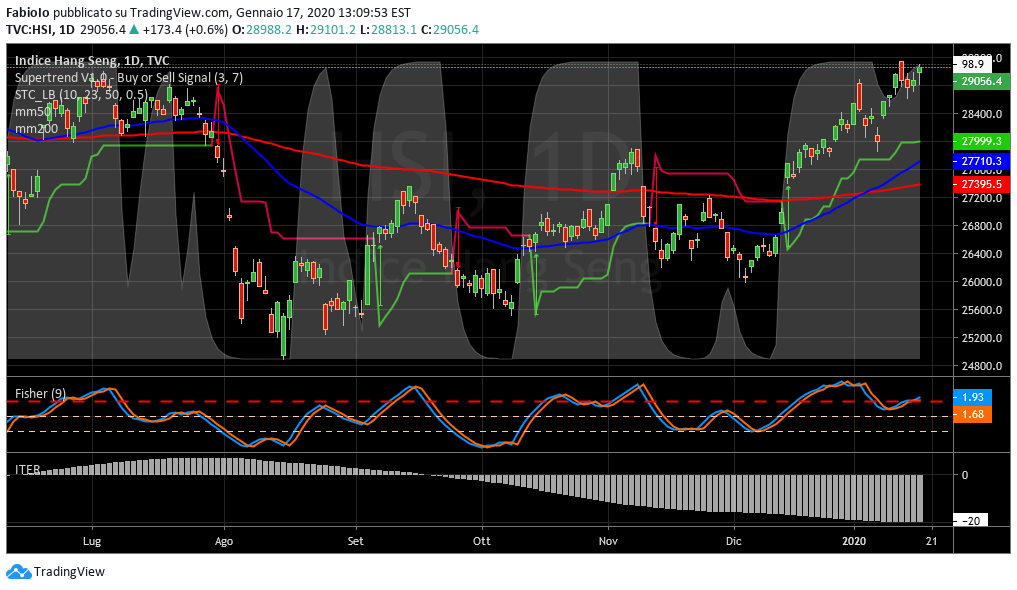Select the Supertrend V1.0 indicator legend
The height and width of the screenshot is (590, 1017).
tap(128, 78)
